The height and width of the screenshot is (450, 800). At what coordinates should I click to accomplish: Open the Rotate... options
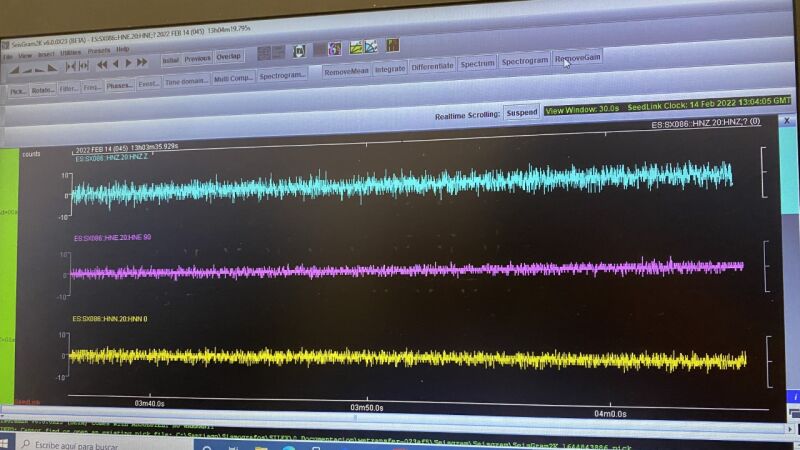(x=43, y=88)
